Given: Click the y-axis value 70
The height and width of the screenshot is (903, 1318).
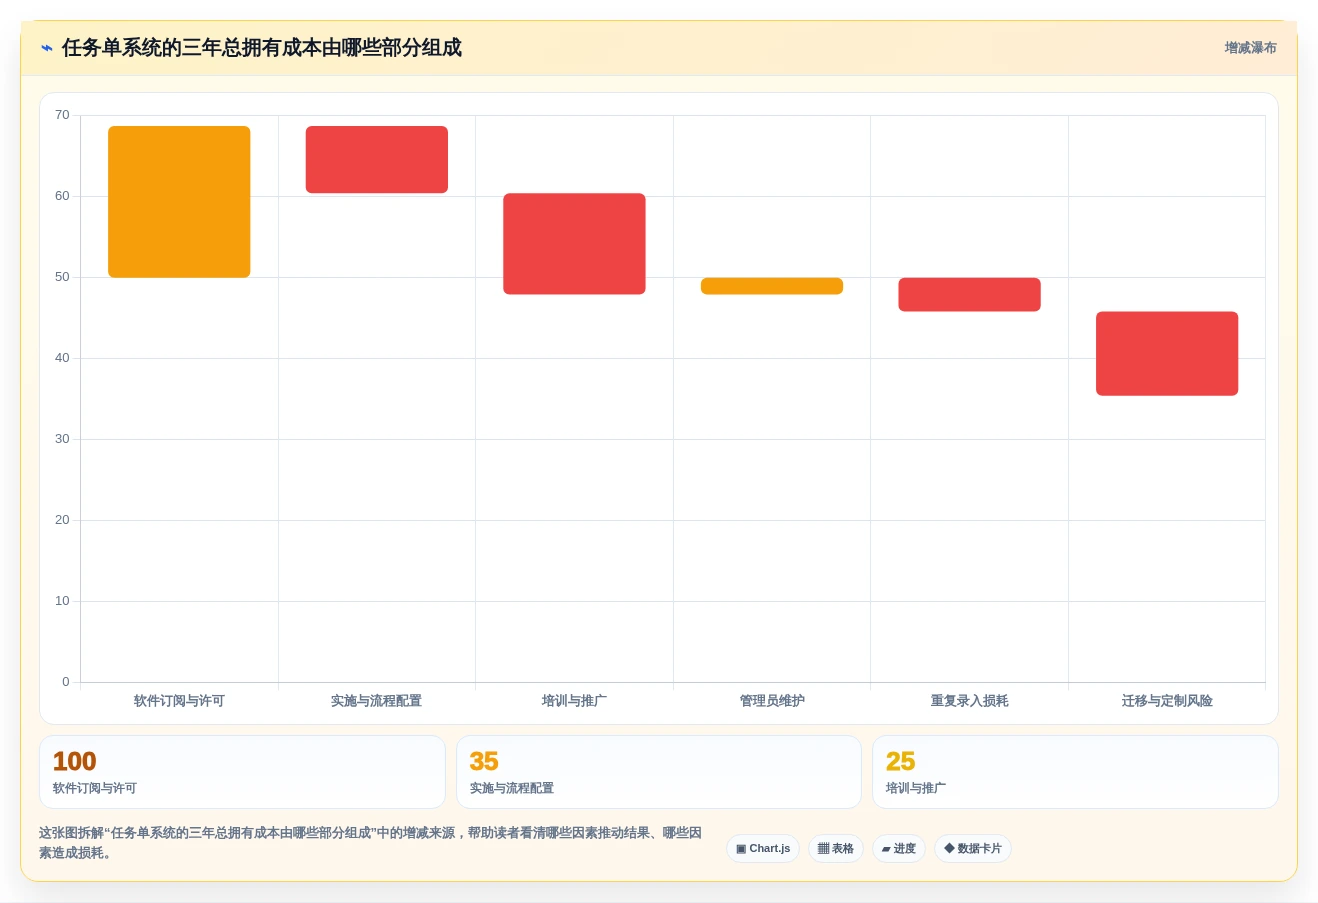Looking at the screenshot, I should click(62, 115).
